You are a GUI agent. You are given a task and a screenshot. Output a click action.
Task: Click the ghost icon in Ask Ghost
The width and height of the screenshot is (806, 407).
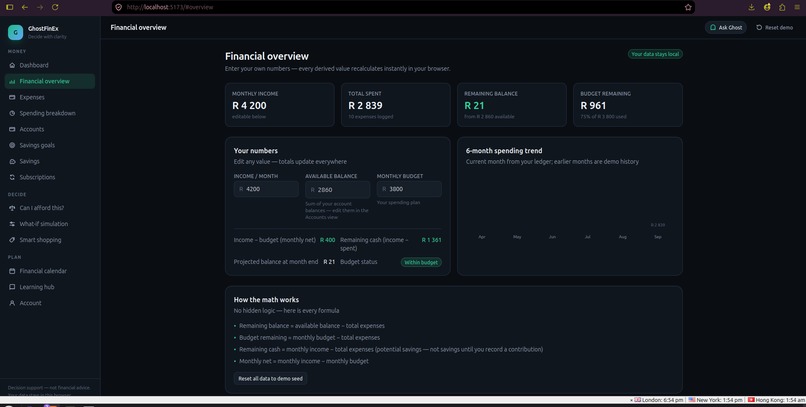click(x=713, y=27)
